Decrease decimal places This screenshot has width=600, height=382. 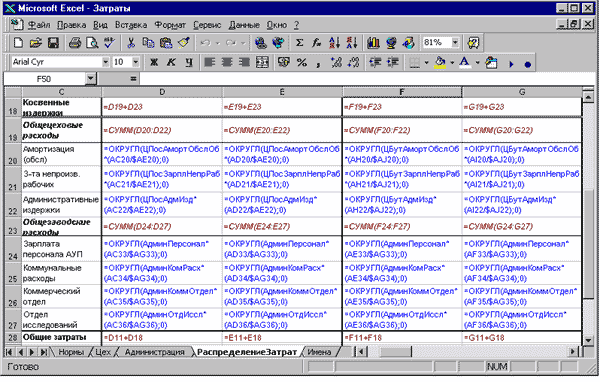click(354, 62)
